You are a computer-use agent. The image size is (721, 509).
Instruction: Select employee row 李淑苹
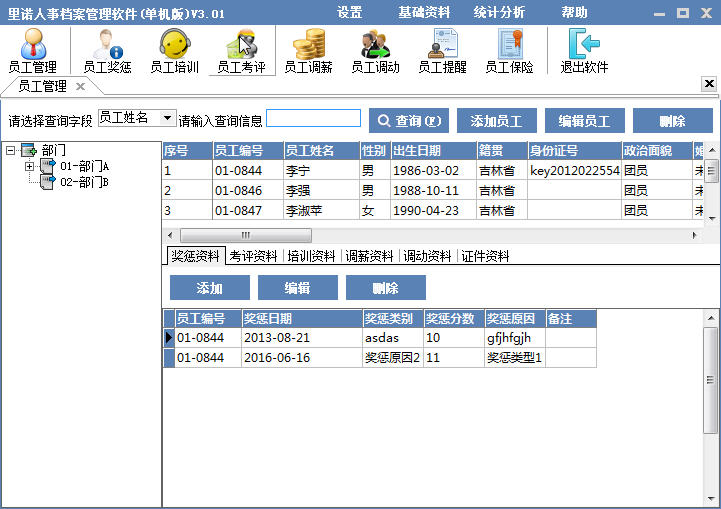coord(433,210)
